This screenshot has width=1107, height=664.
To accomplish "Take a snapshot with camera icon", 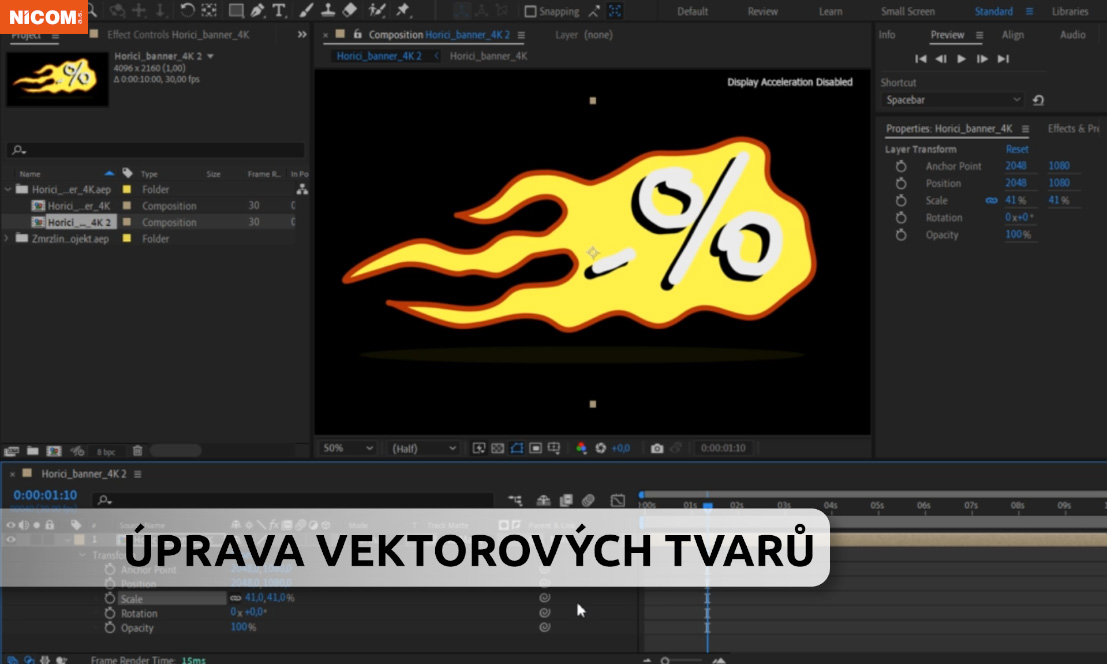I will (x=657, y=448).
